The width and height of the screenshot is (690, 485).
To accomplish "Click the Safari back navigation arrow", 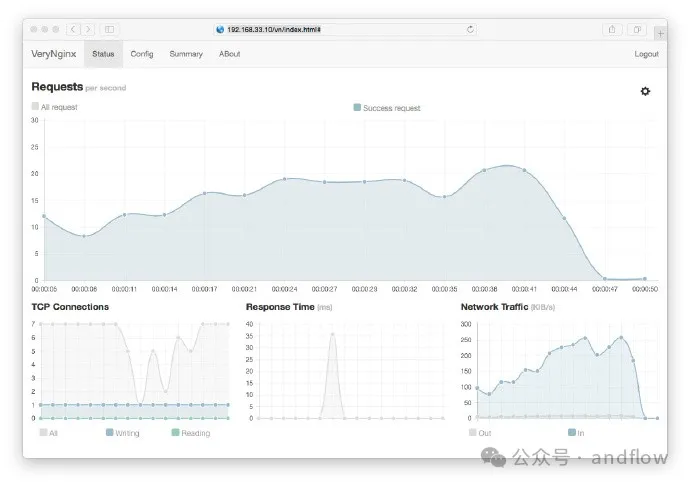I will (x=74, y=29).
